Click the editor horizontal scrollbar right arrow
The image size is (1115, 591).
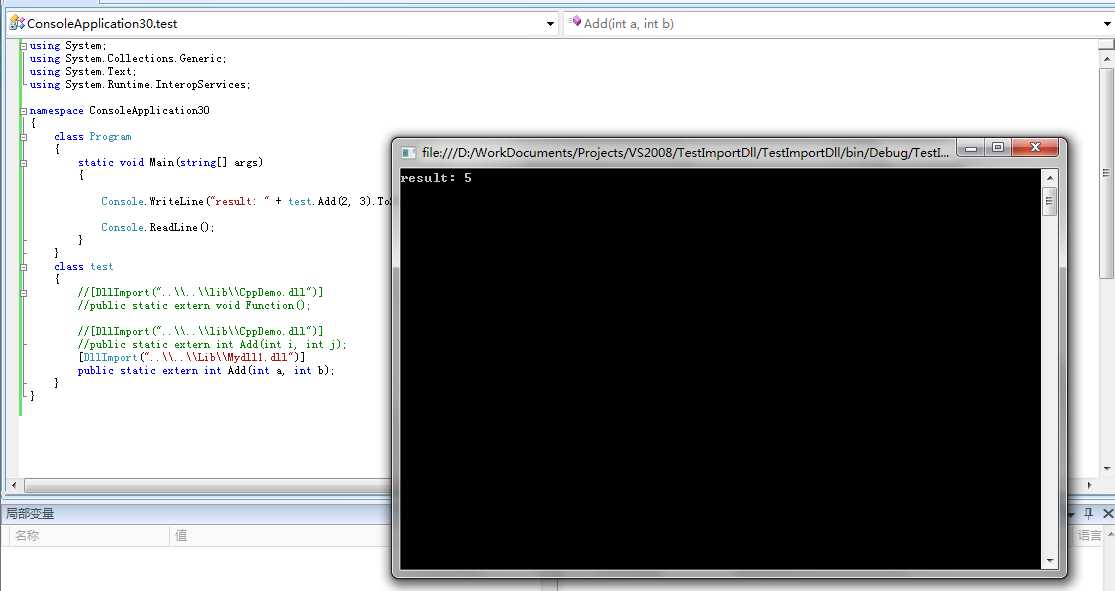pyautogui.click(x=1089, y=485)
